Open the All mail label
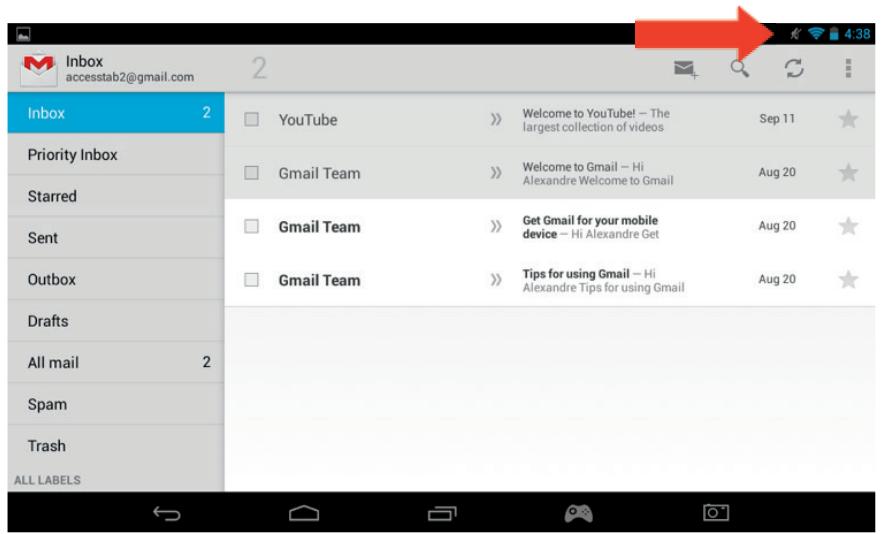The image size is (885, 534). click(116, 362)
